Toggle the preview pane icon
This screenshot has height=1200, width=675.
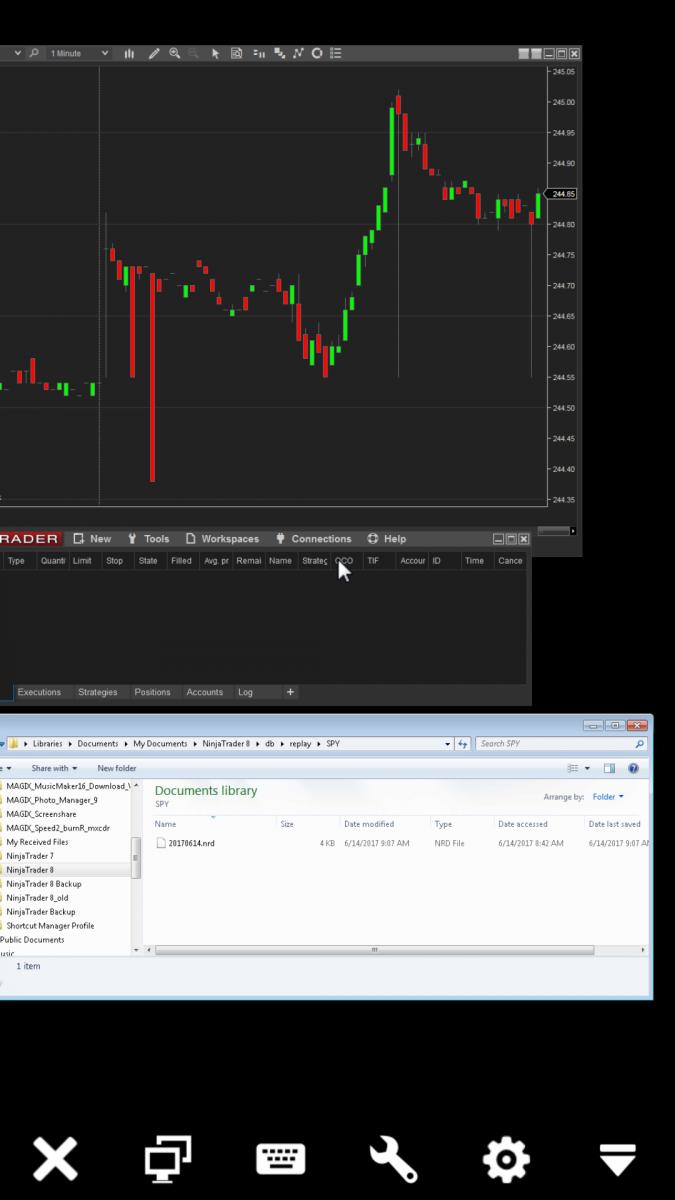[x=609, y=768]
